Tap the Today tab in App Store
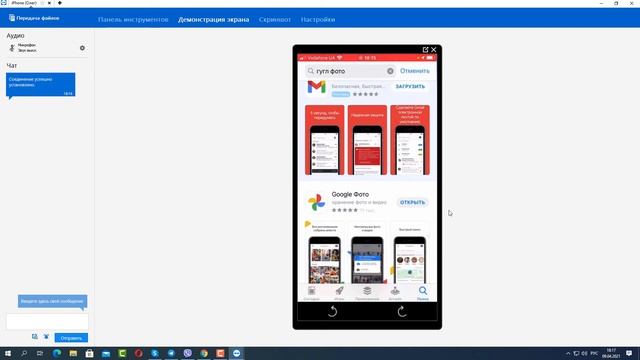This screenshot has height=360, width=640. pyautogui.click(x=312, y=293)
